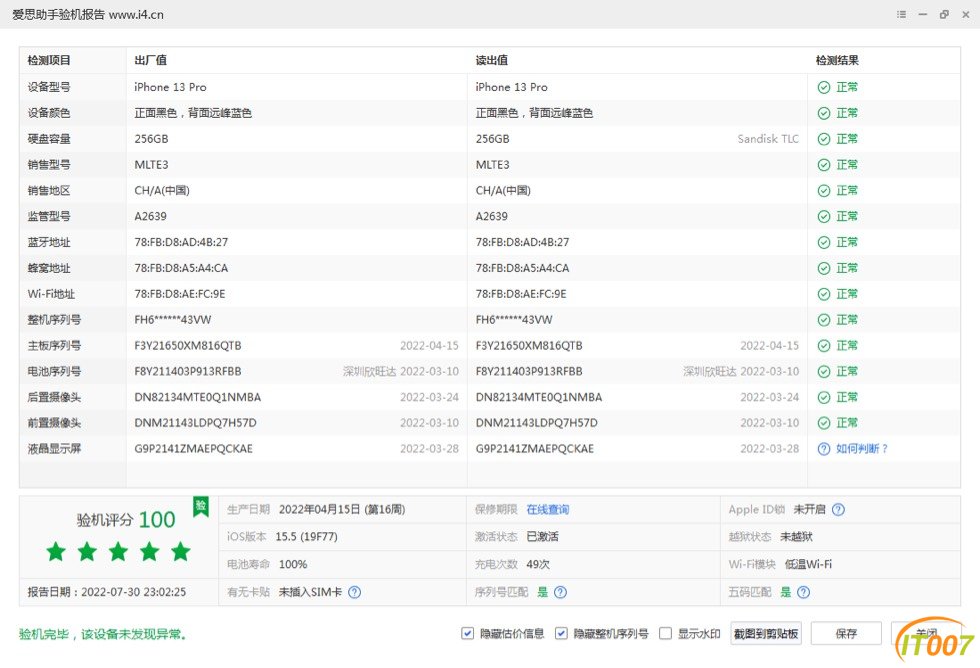Click the 已激活 activation status value
This screenshot has width=980, height=668.
[x=542, y=537]
